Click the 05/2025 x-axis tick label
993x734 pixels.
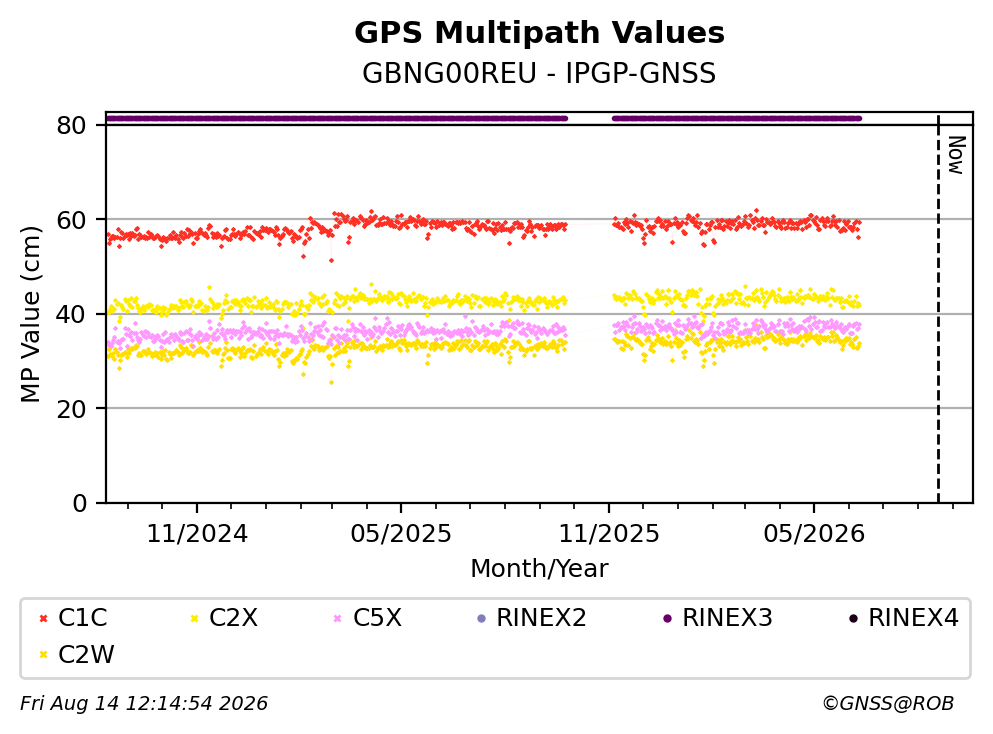(x=401, y=534)
